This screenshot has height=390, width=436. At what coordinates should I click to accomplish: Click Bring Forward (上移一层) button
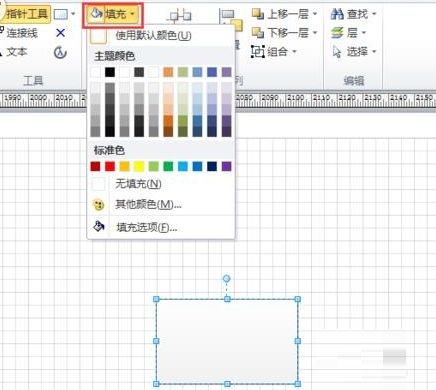(x=280, y=14)
